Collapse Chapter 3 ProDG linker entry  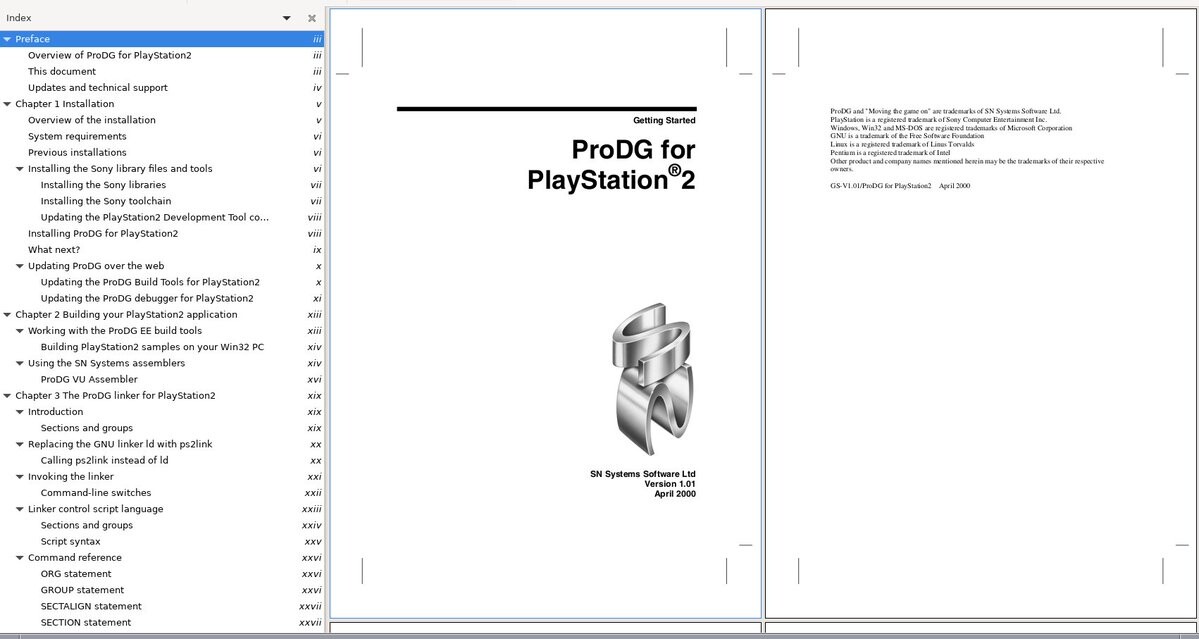coord(7,396)
